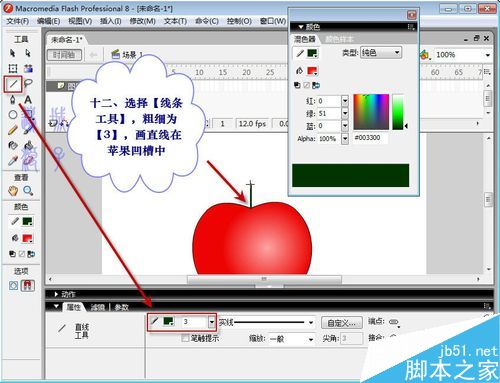Select the Pencil tool
The height and width of the screenshot is (383, 500).
coord(13,130)
